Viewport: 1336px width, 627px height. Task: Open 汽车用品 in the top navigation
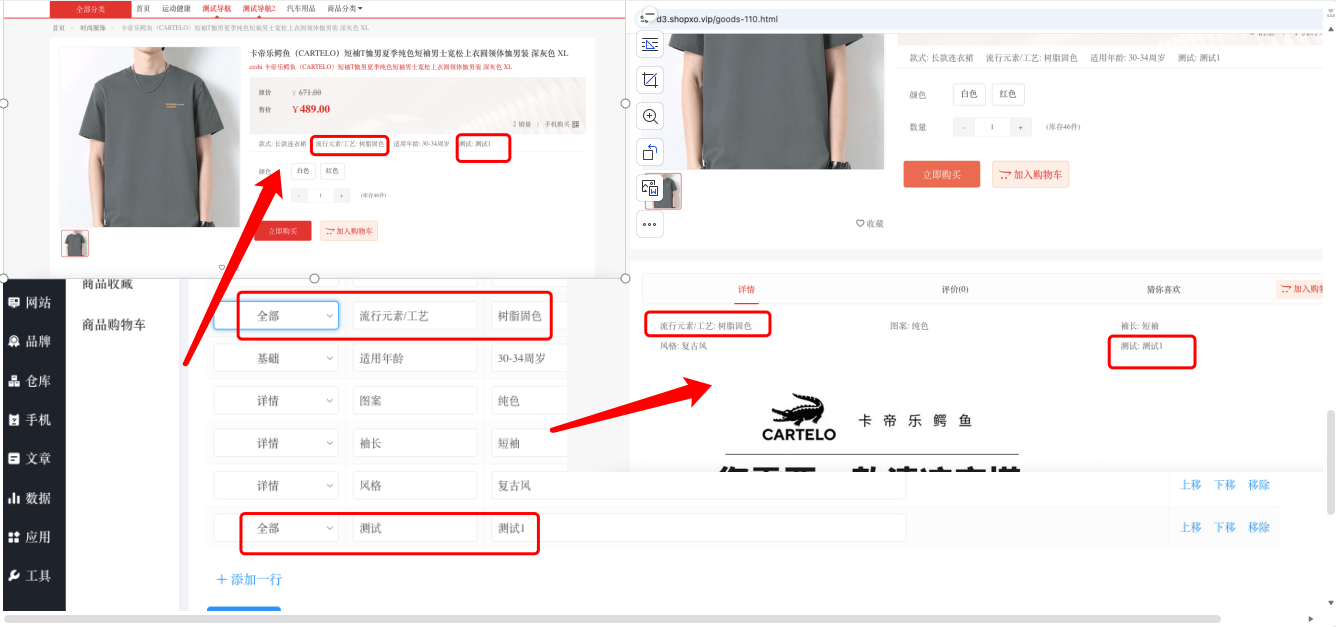coord(301,9)
